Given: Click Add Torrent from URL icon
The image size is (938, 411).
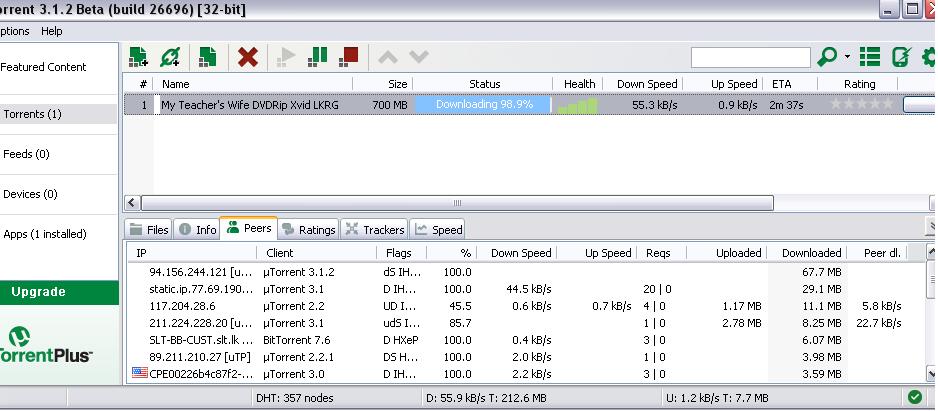Looking at the screenshot, I should pos(170,57).
